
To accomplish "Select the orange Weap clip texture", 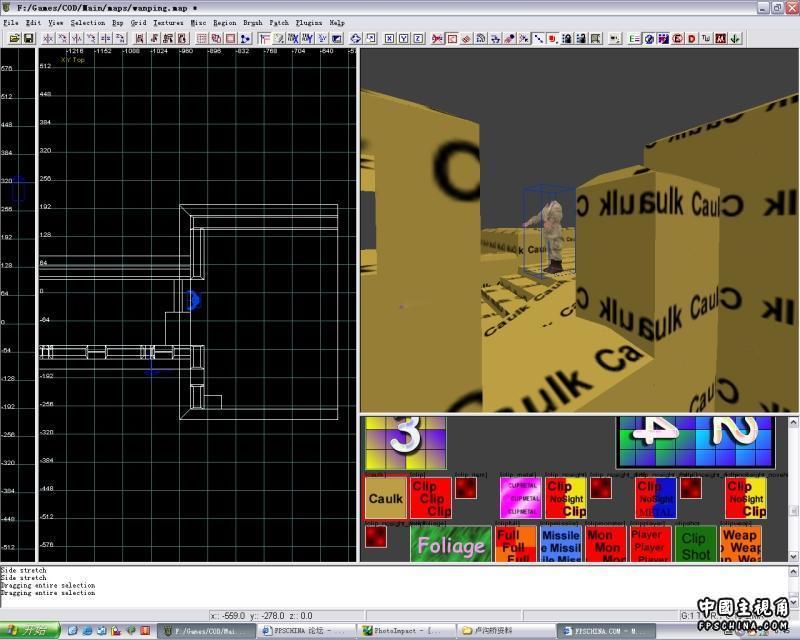I will pos(741,544).
